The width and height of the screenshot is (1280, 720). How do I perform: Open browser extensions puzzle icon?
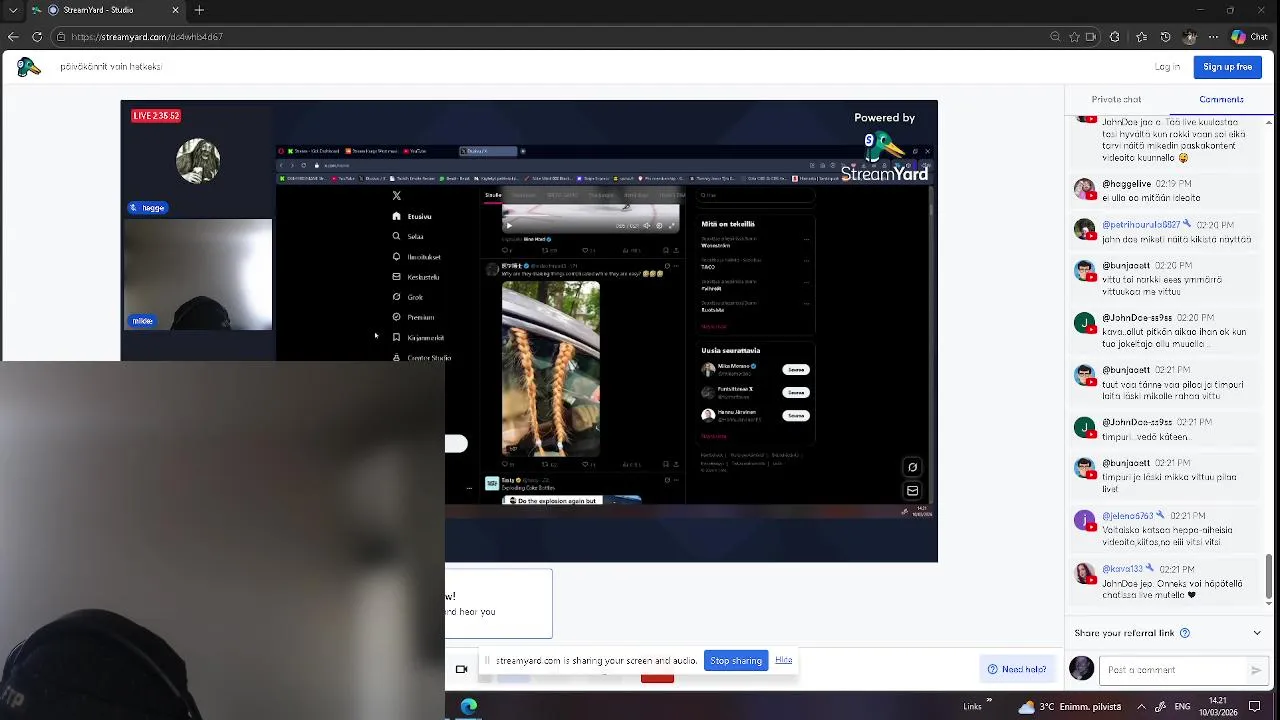[1115, 37]
